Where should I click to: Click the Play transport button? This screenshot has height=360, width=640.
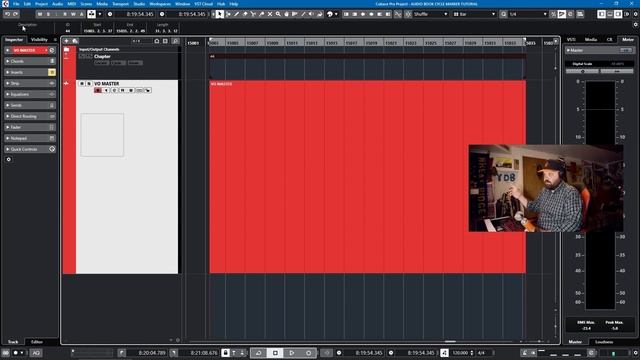coord(291,353)
